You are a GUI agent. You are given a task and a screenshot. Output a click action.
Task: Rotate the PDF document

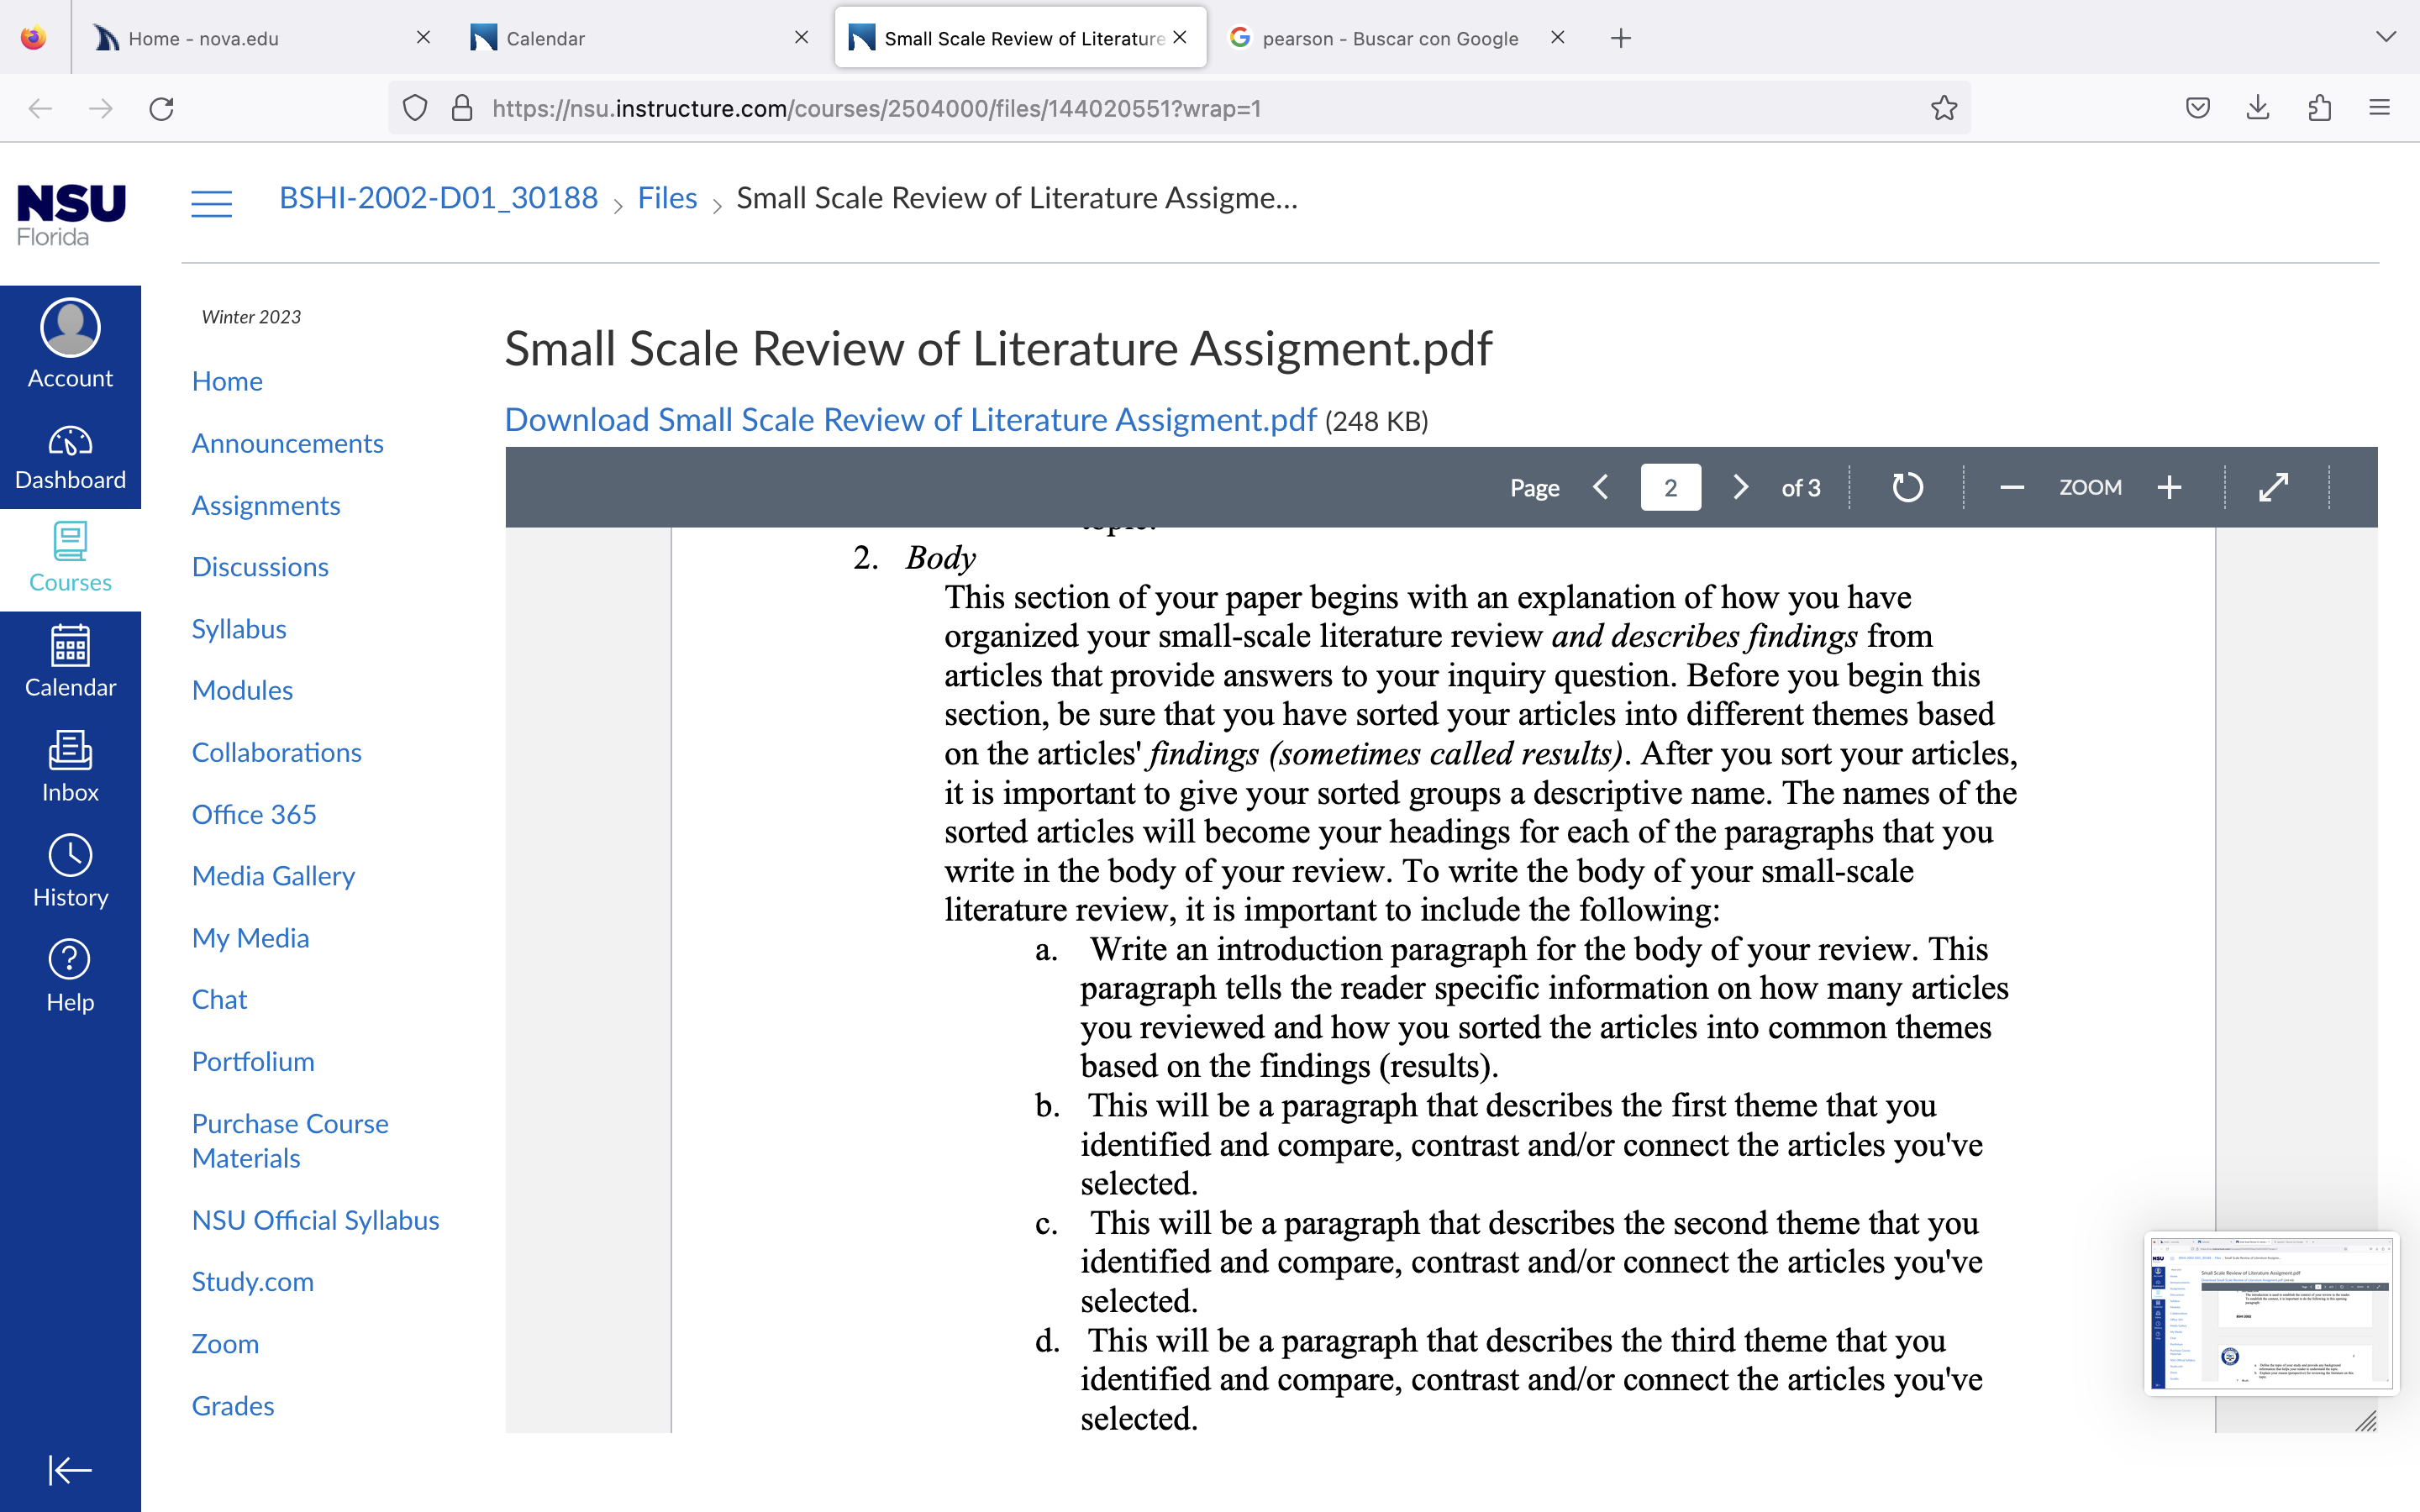(1907, 487)
